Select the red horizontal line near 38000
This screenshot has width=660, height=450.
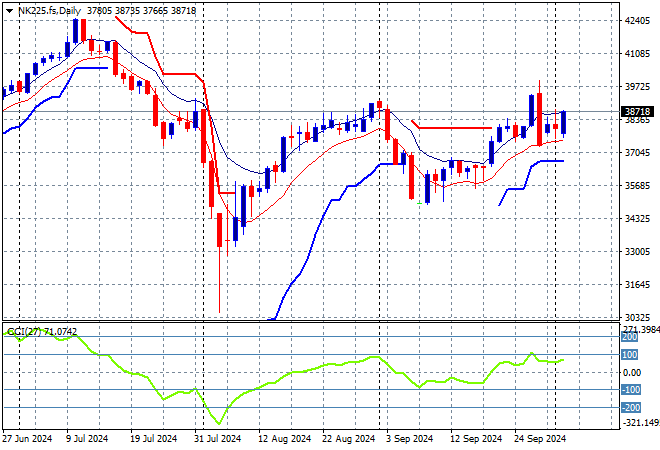click(x=450, y=128)
